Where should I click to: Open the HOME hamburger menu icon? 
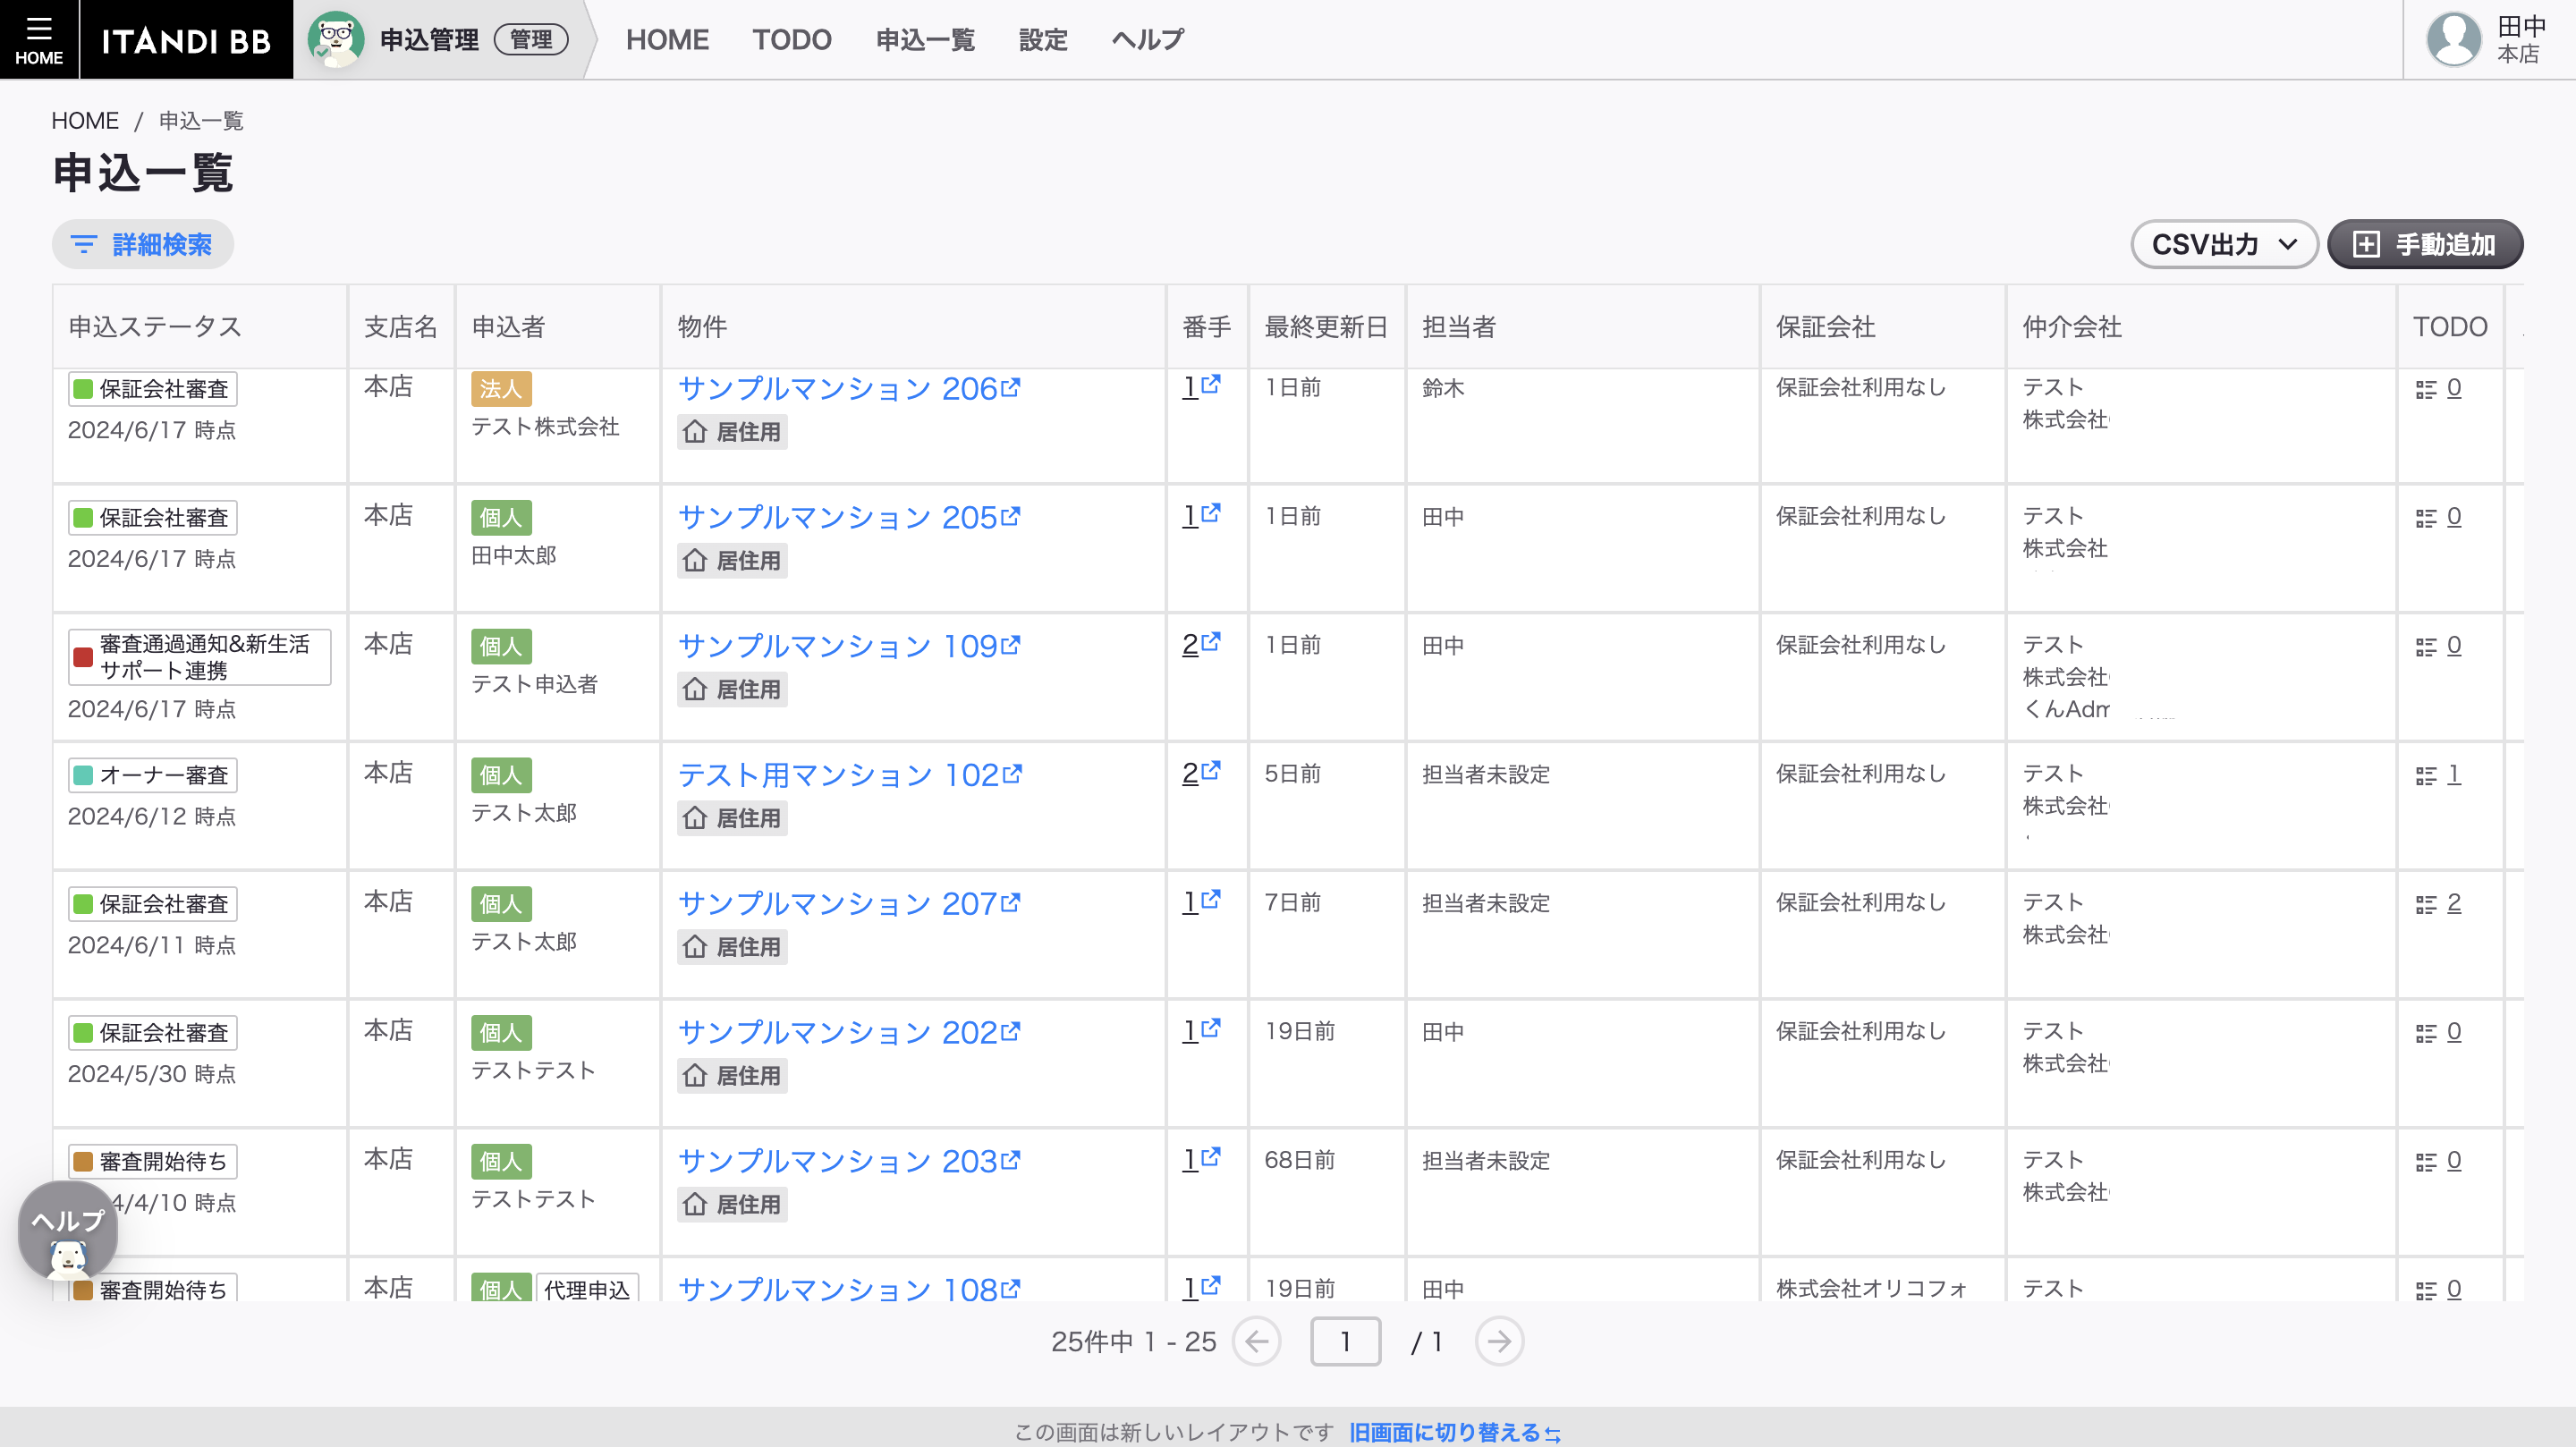pos(39,39)
